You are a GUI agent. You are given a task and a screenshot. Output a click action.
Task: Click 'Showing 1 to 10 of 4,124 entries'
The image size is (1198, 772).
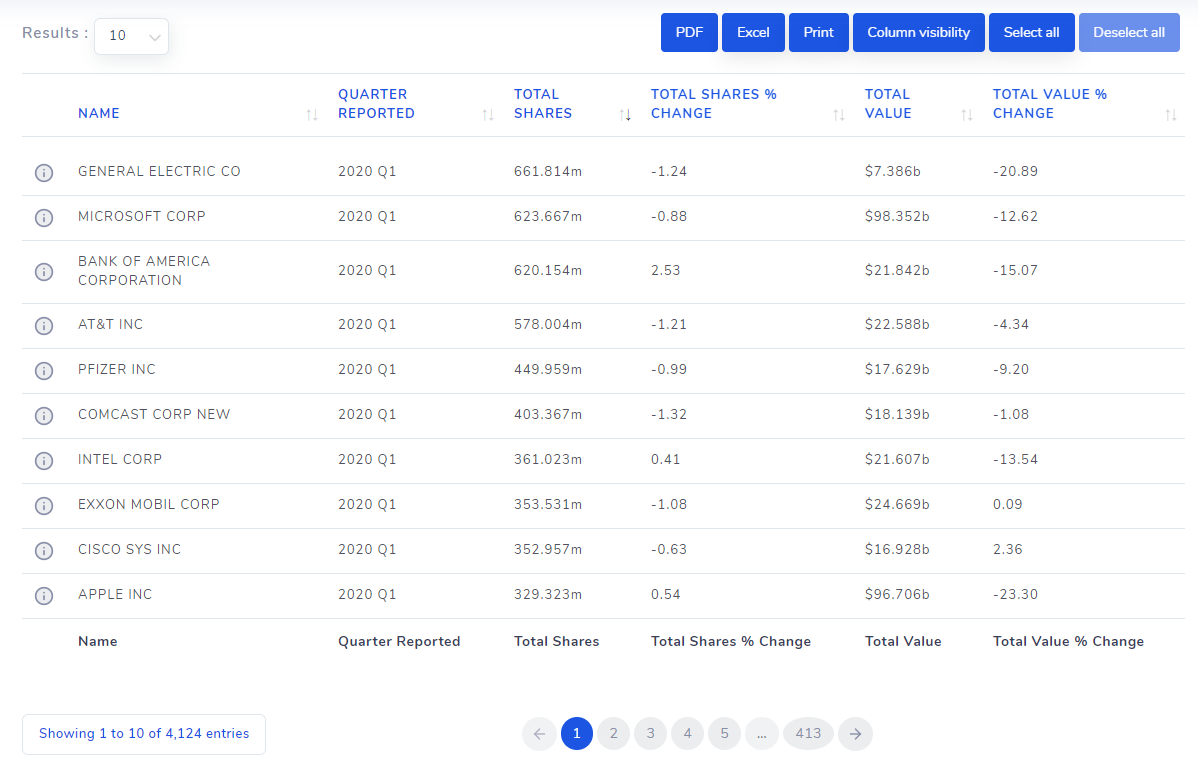[x=144, y=734]
